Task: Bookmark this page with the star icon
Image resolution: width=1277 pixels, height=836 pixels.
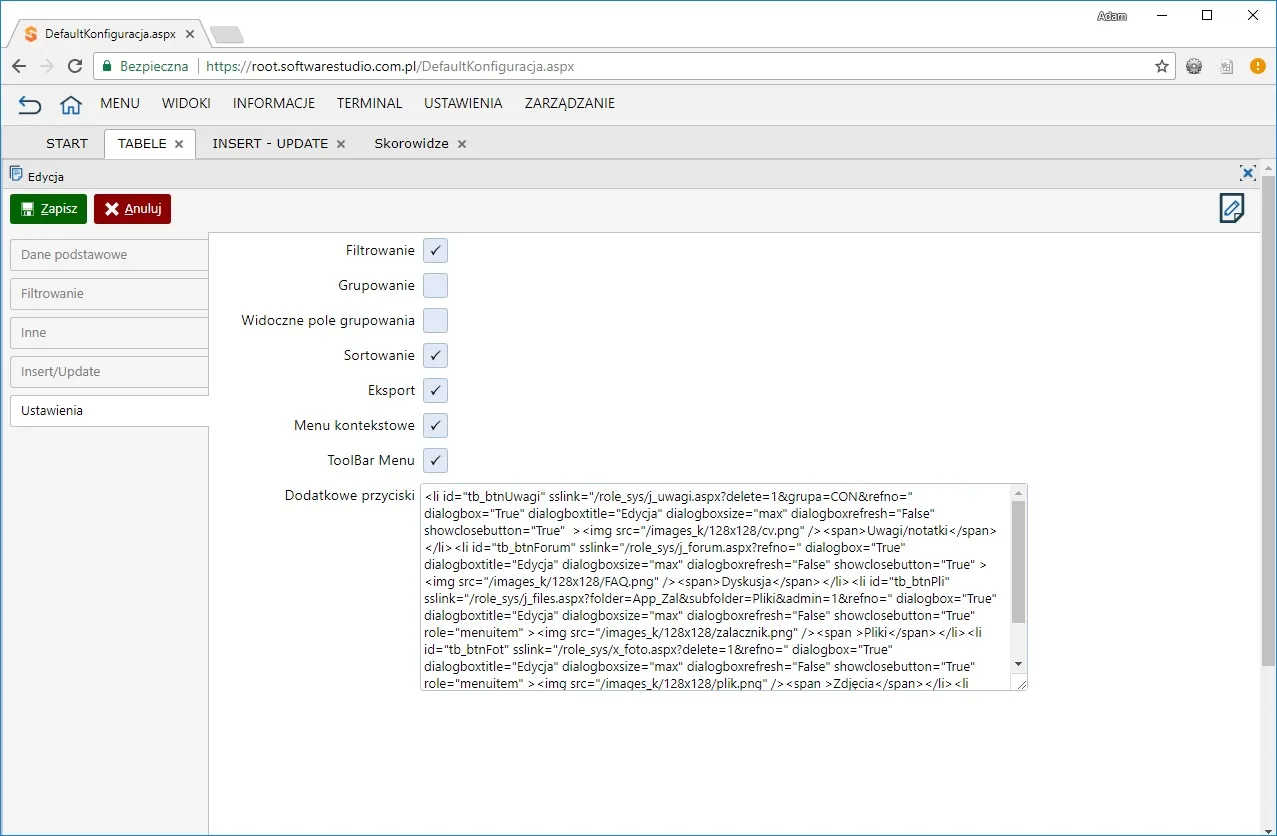Action: (1162, 66)
